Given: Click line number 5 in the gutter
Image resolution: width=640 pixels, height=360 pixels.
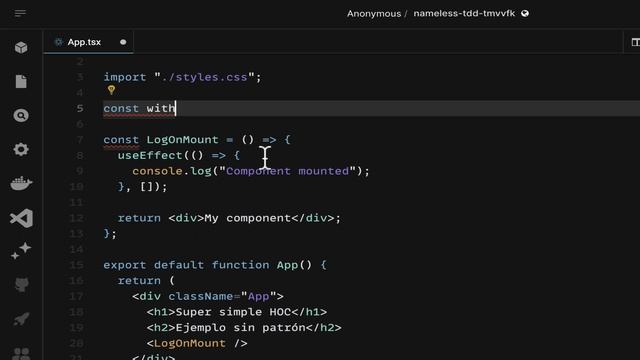Looking at the screenshot, I should click(80, 109).
